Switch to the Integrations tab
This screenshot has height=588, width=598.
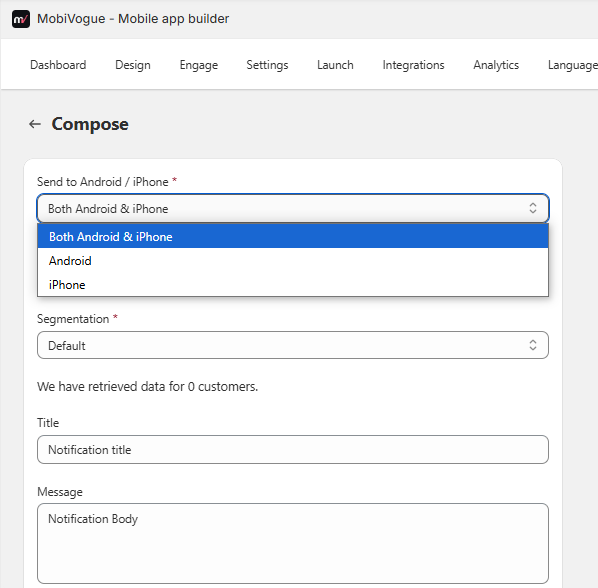(413, 65)
